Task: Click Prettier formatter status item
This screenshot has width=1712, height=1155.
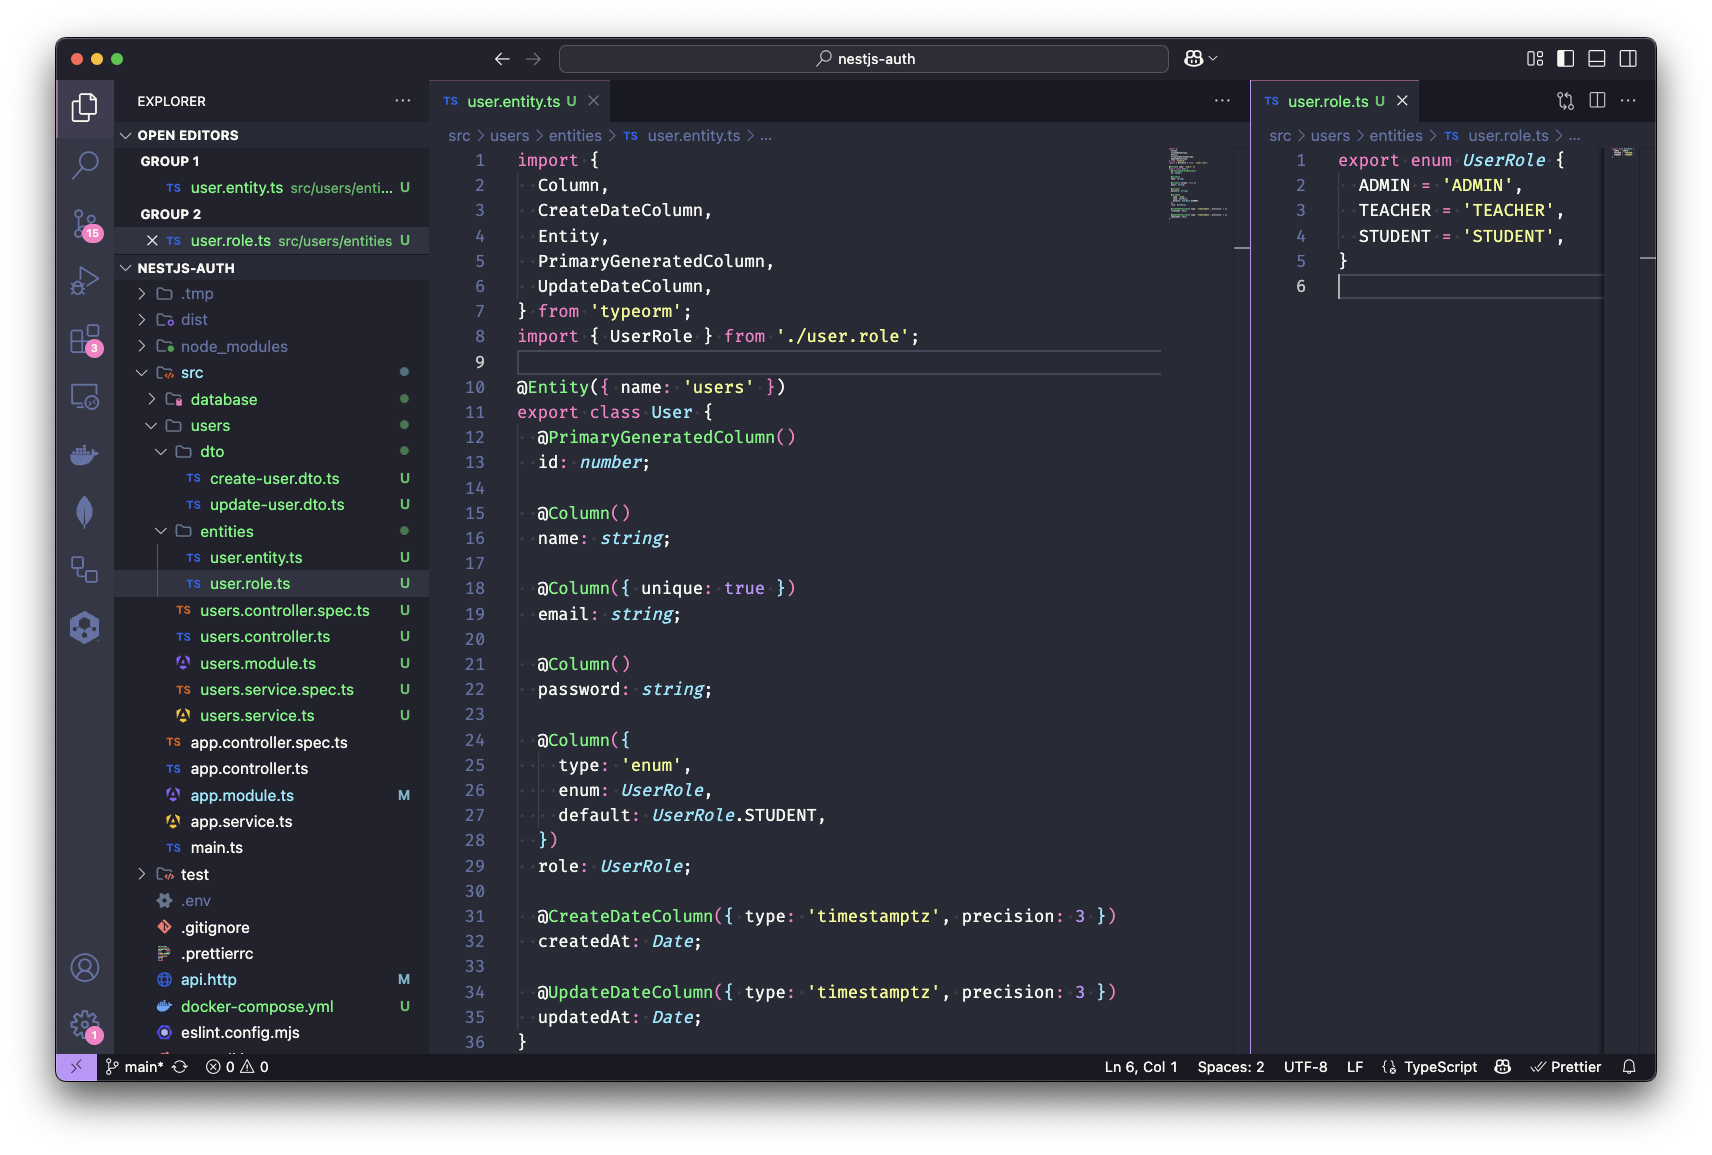Action: pos(1566,1067)
